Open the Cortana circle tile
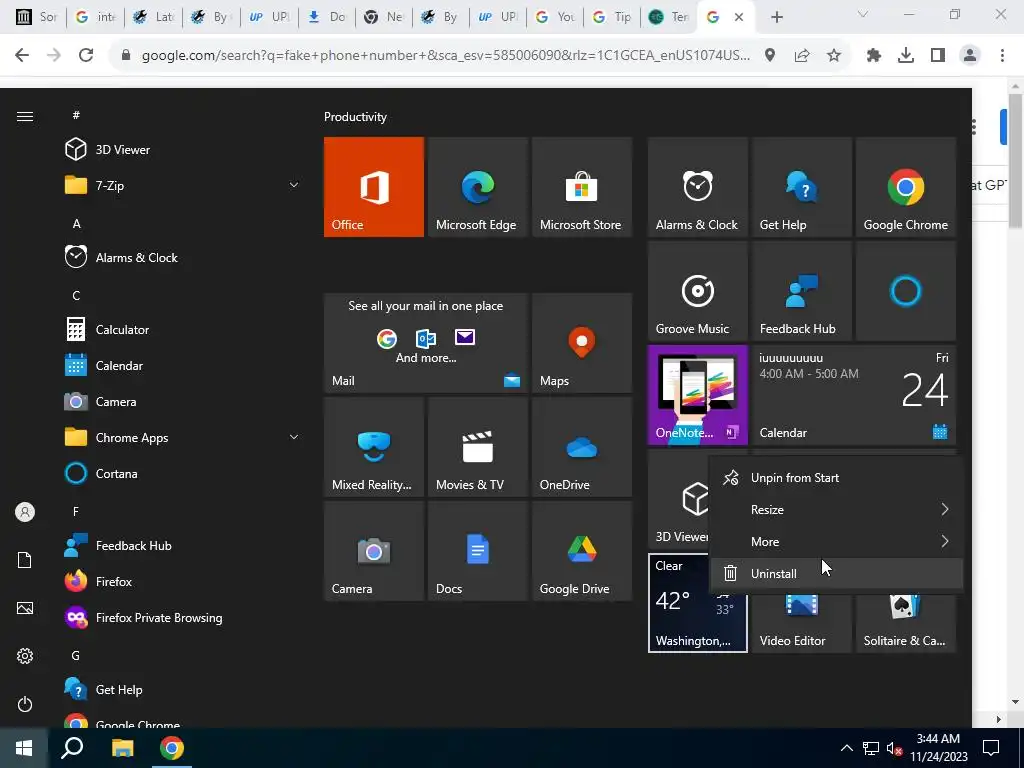This screenshot has width=1024, height=768. (x=905, y=291)
